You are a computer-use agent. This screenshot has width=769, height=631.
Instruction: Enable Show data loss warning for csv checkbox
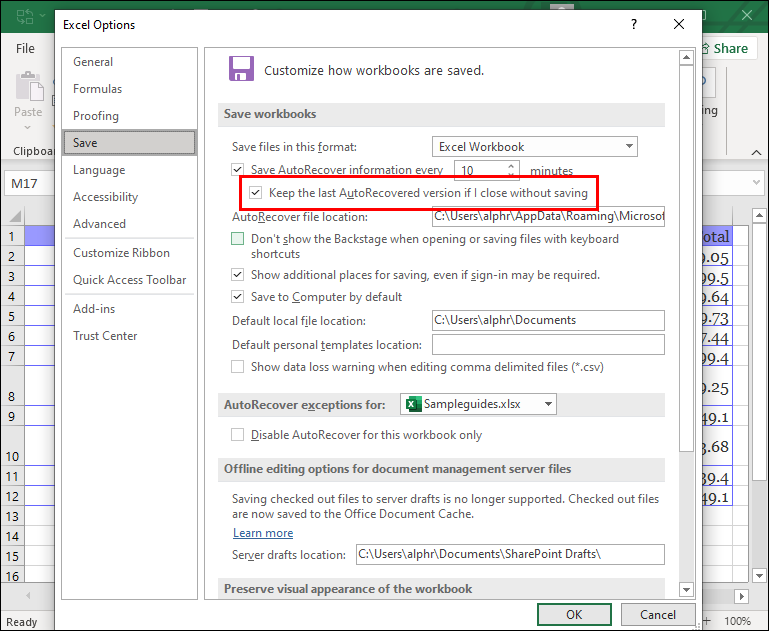pyautogui.click(x=237, y=367)
